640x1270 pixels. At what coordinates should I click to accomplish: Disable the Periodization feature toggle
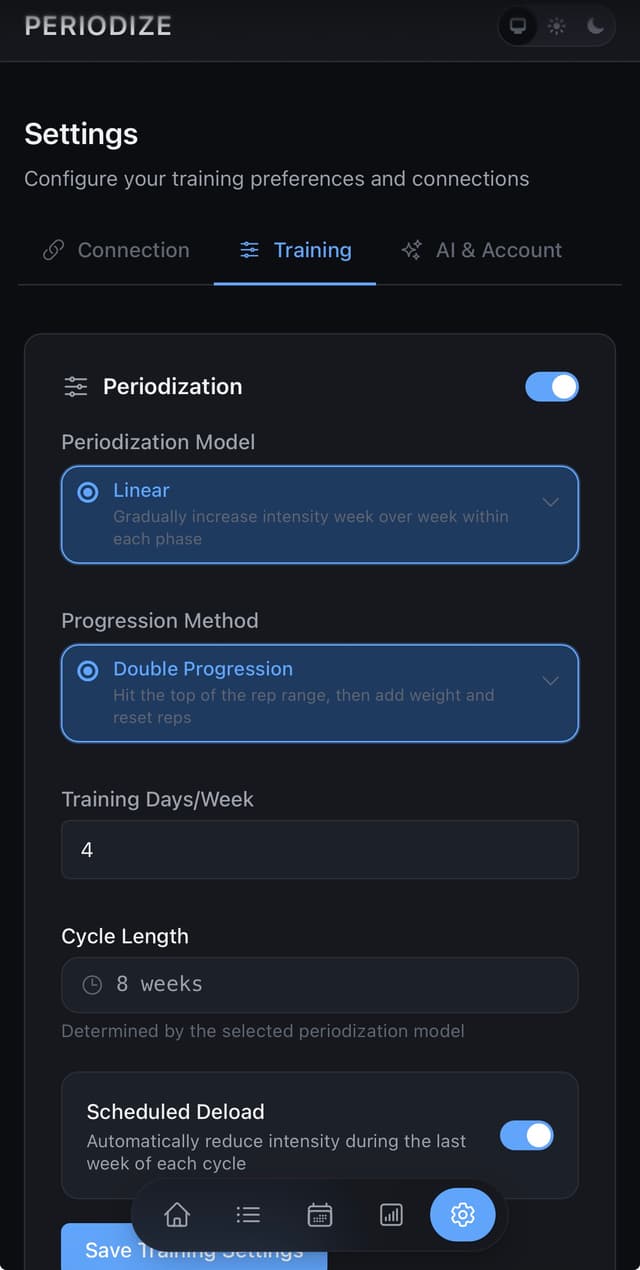tap(551, 386)
